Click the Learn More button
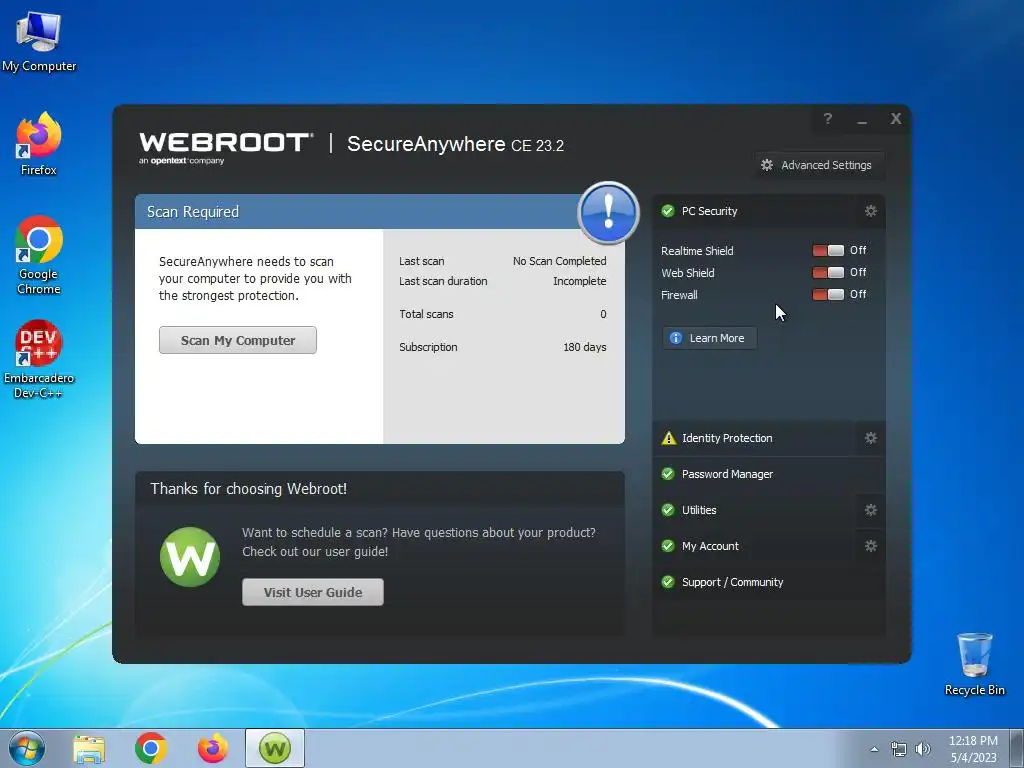1024x768 pixels. [x=710, y=338]
